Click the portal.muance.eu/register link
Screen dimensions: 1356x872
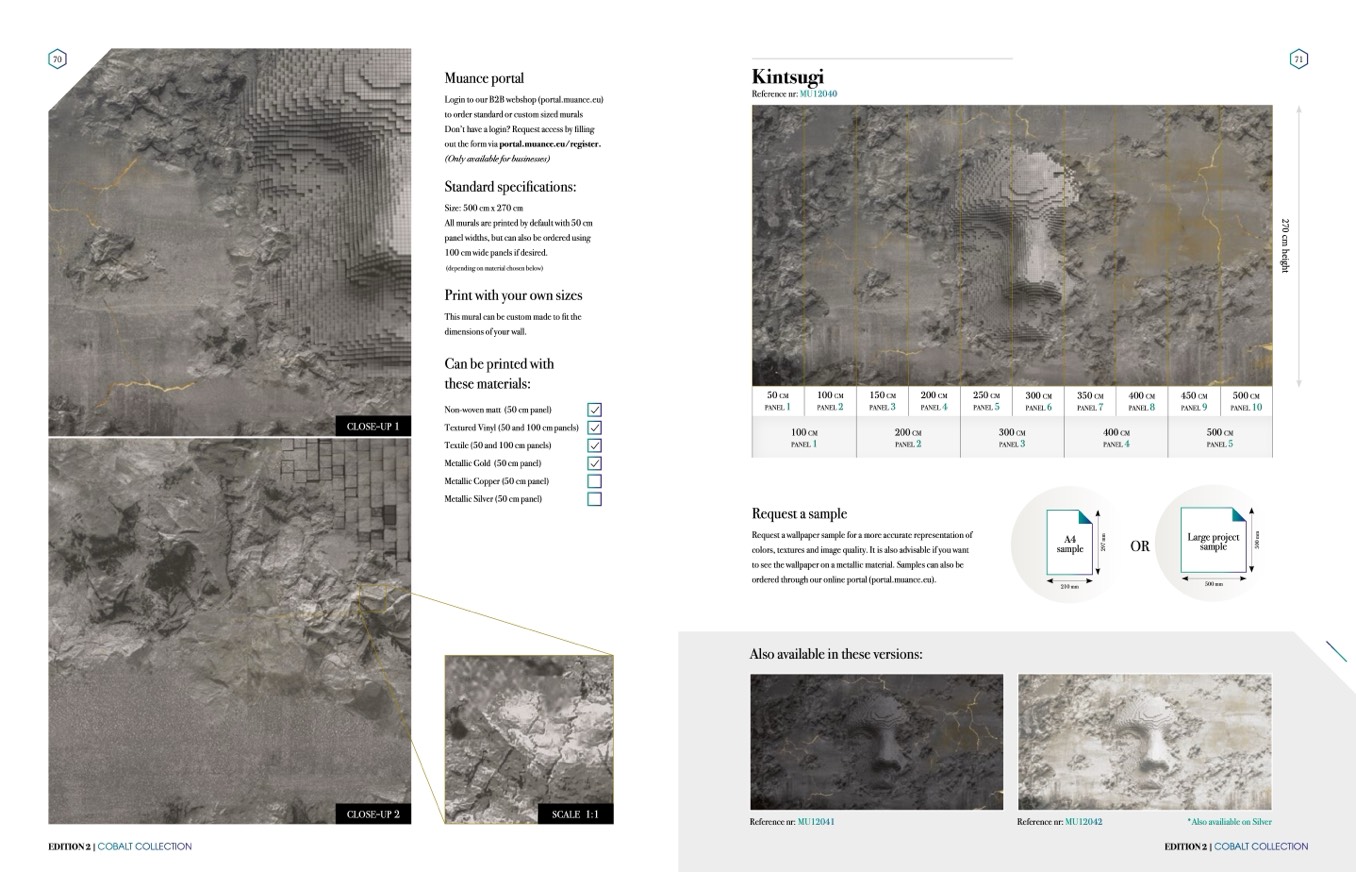click(x=549, y=144)
